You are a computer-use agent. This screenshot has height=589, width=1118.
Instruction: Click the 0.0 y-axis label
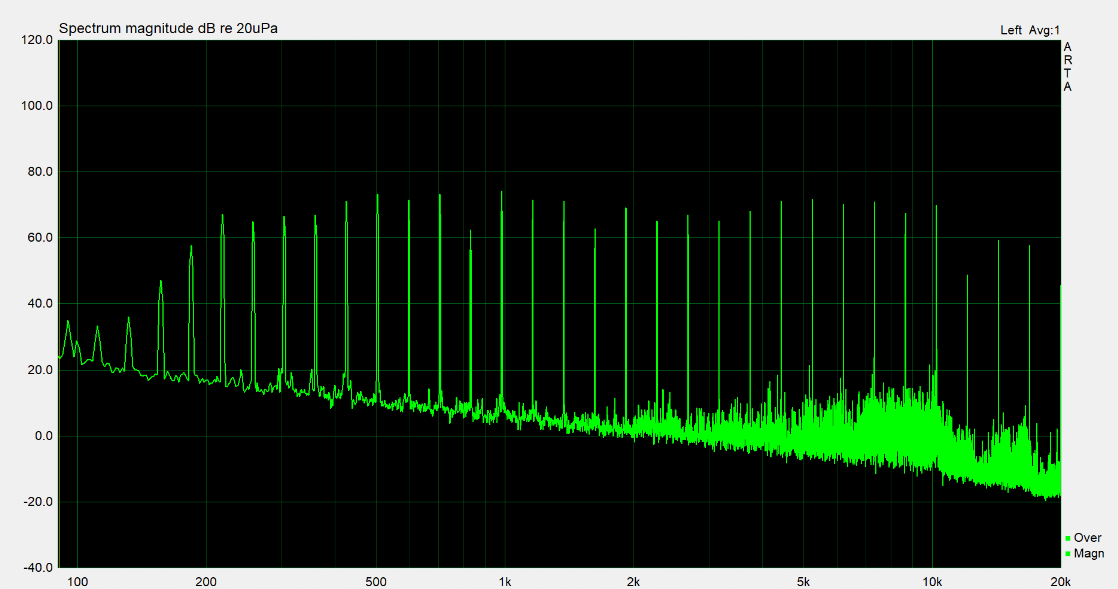tap(43, 436)
